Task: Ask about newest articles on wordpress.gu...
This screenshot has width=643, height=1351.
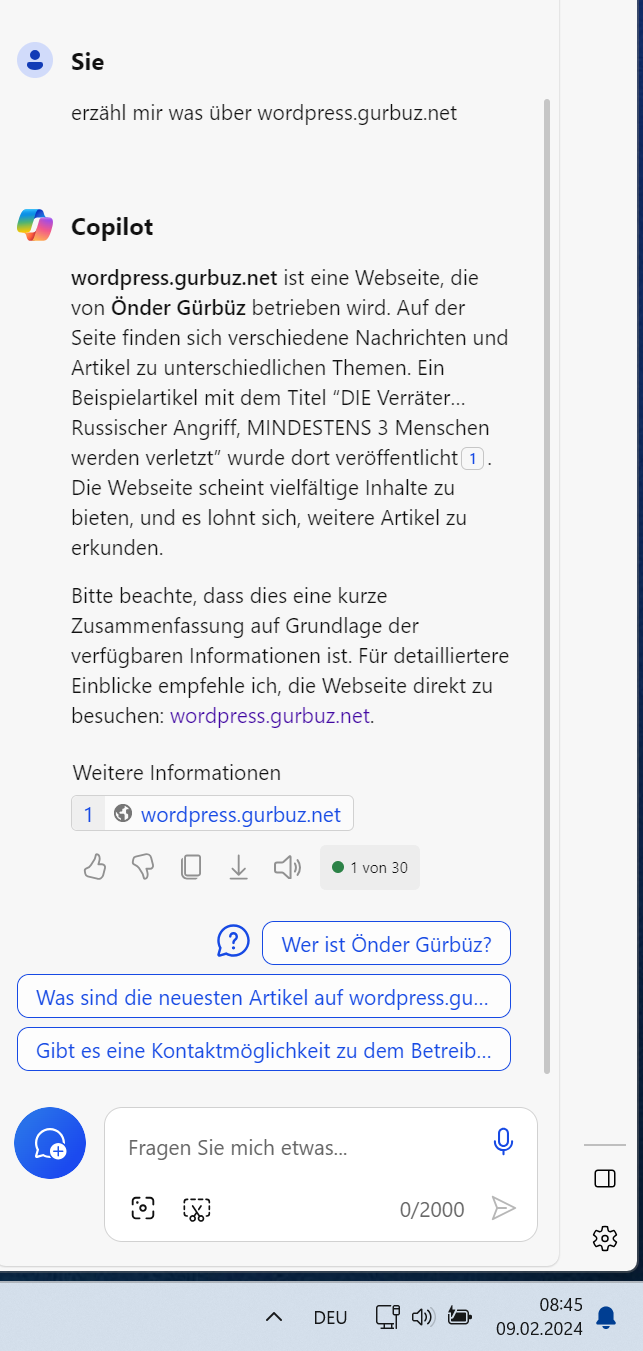Action: (264, 996)
